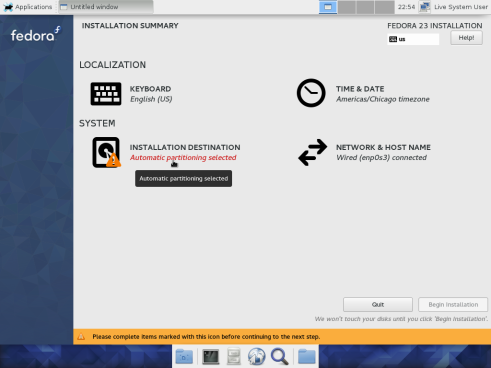
Task: Open Network & Host Name arrows icon
Action: coord(312,152)
